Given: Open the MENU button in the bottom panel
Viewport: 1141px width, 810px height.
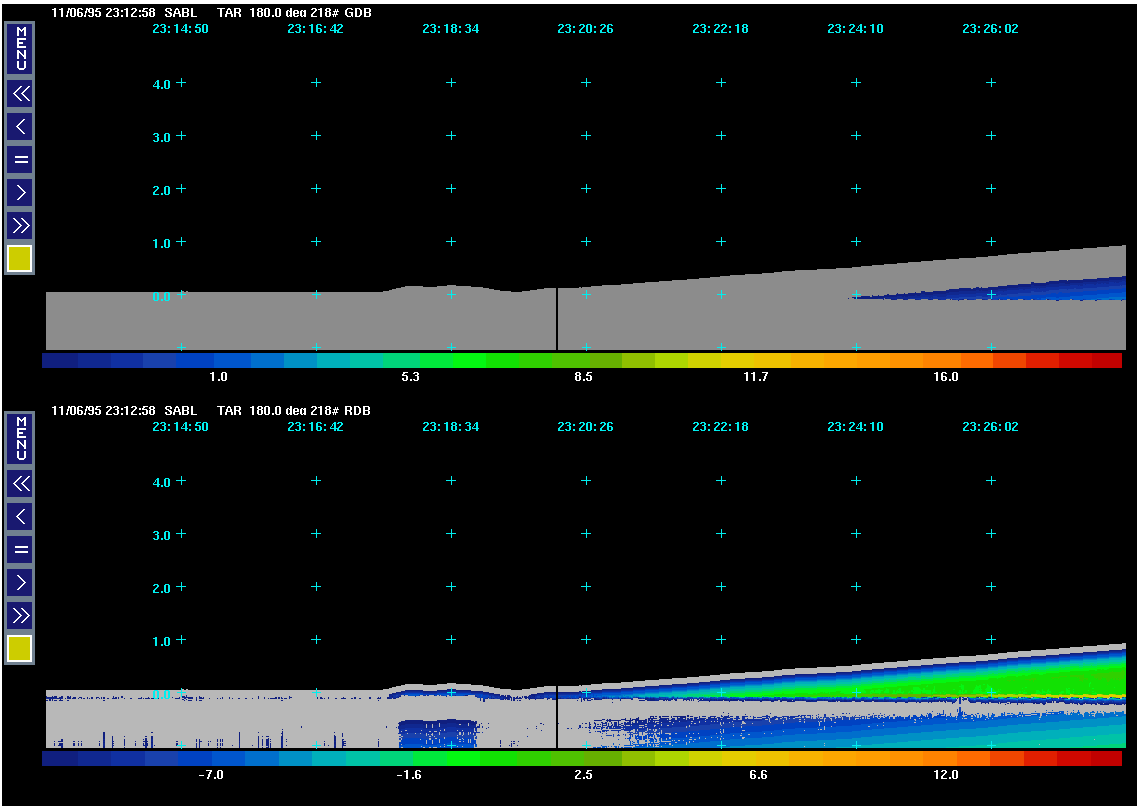Looking at the screenshot, I should point(20,439).
